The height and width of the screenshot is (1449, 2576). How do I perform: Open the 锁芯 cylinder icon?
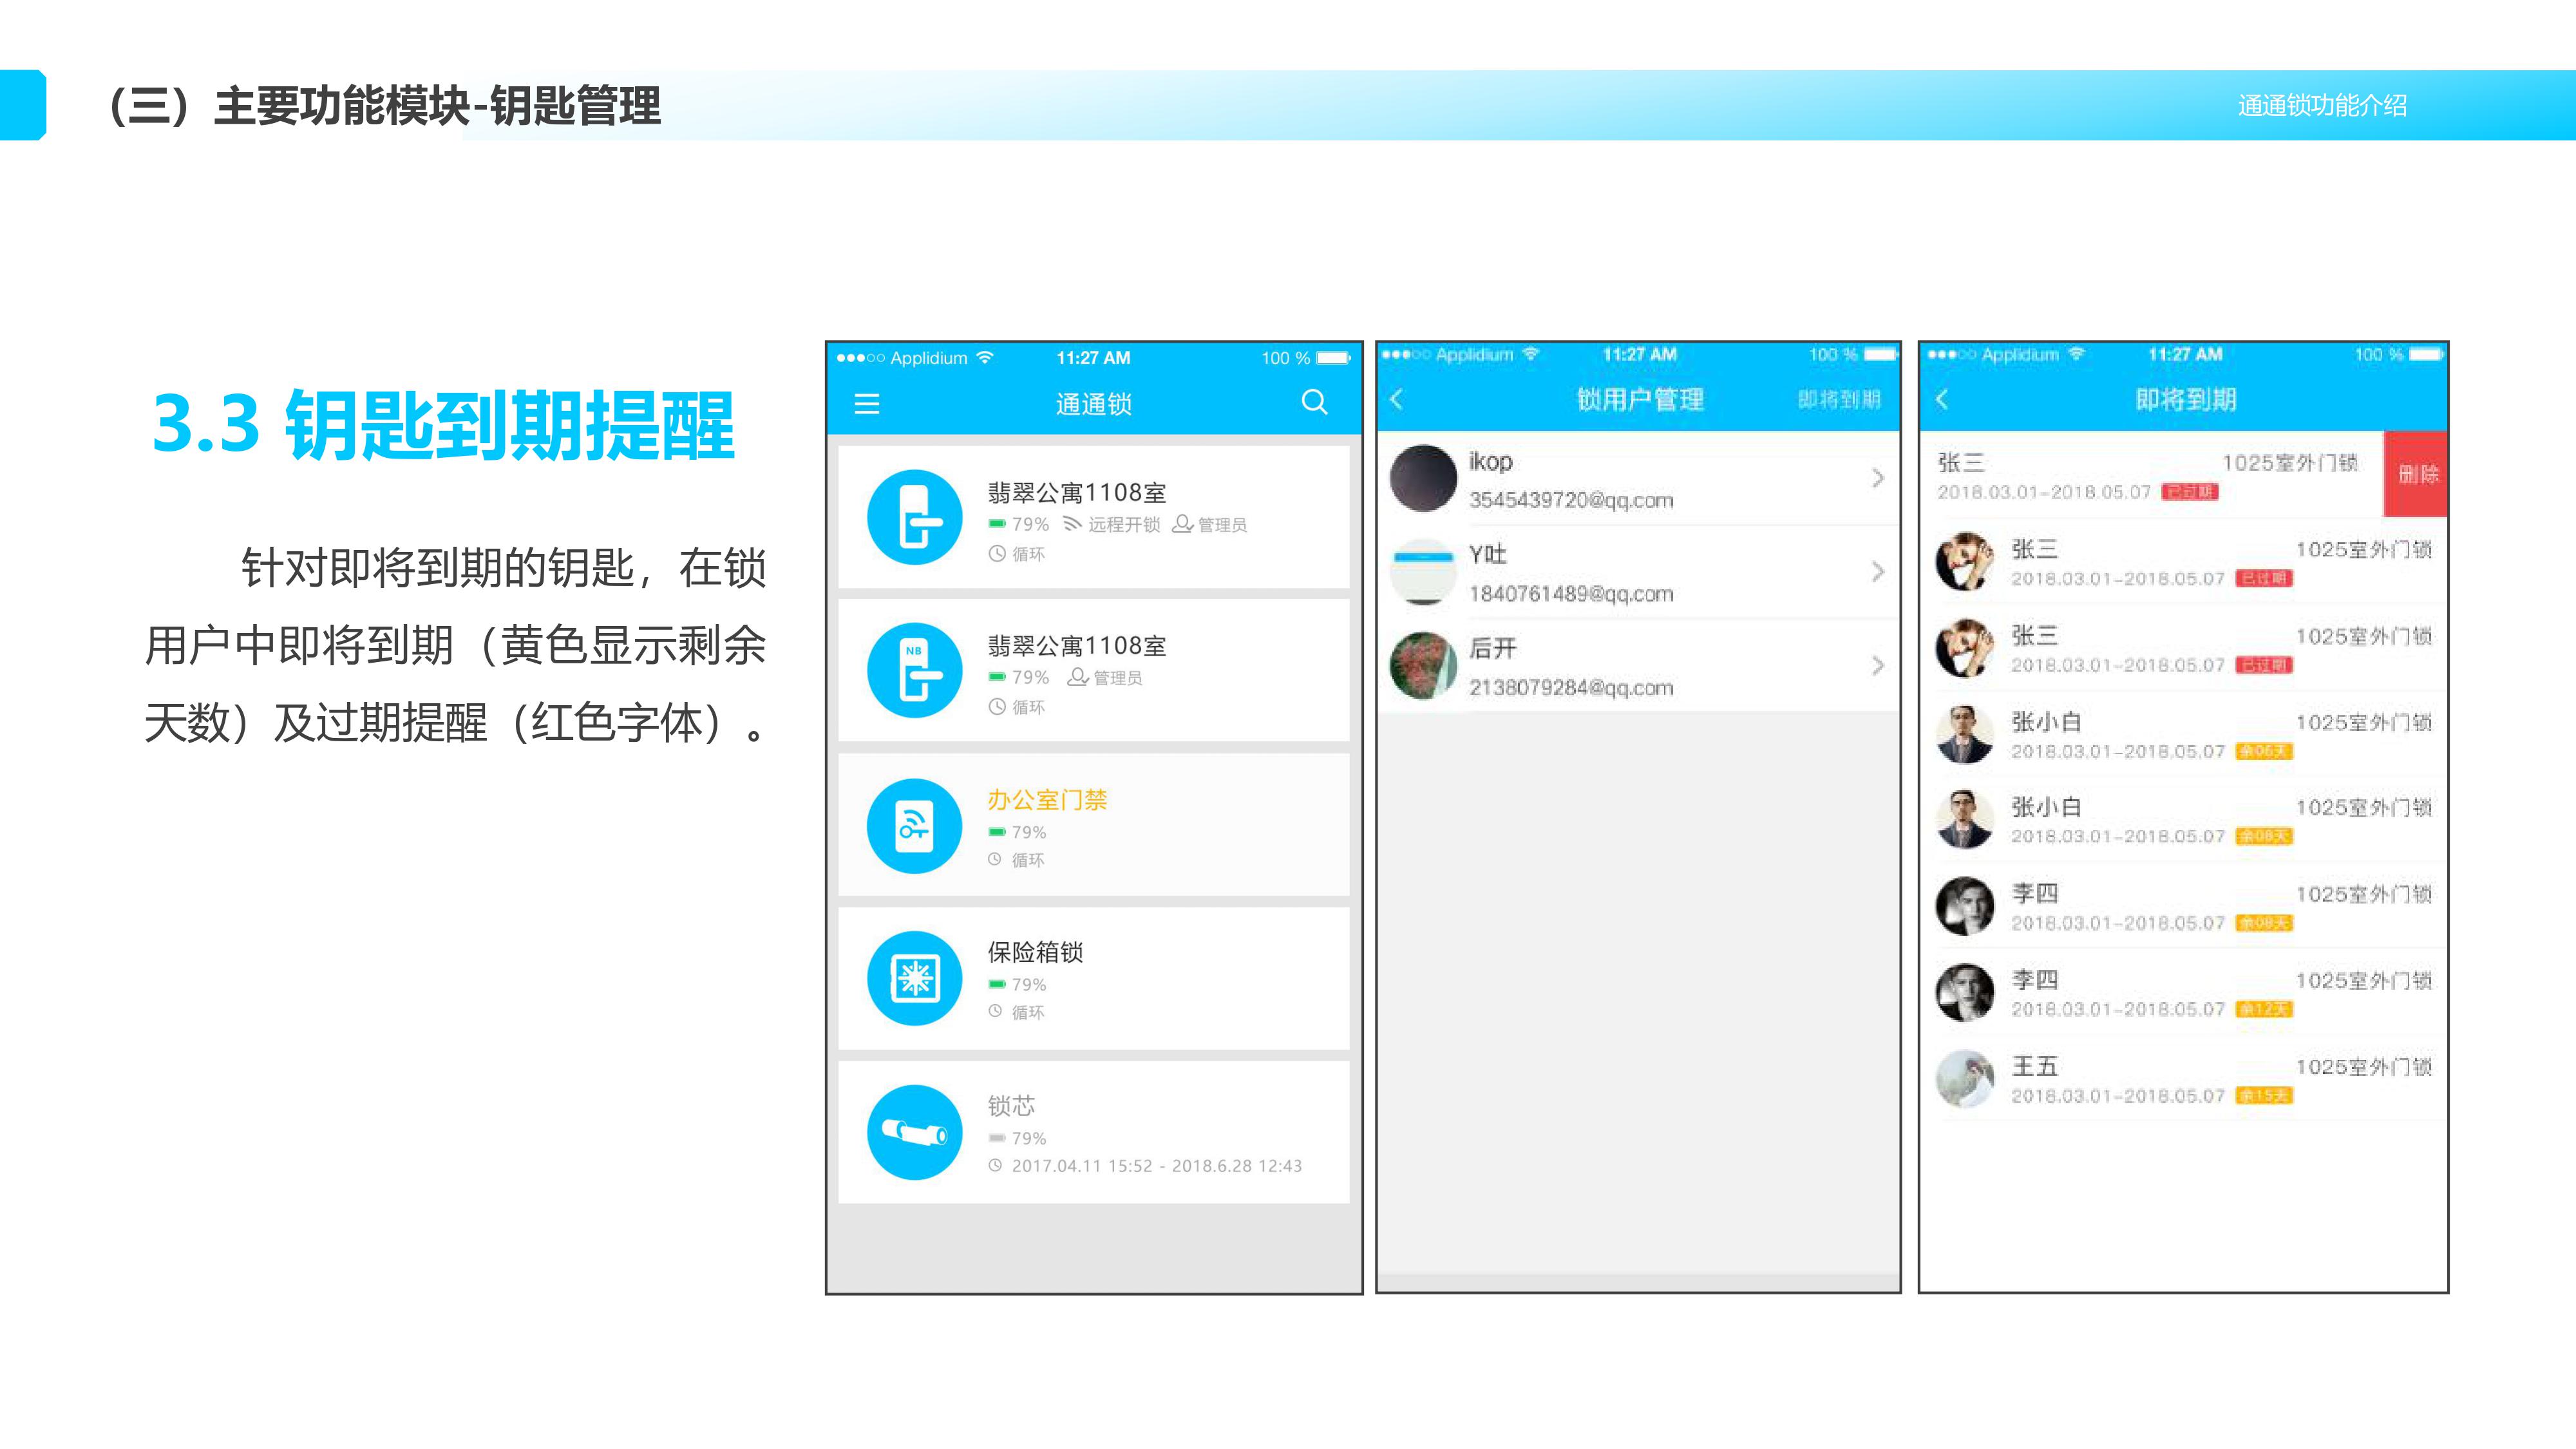(914, 1132)
